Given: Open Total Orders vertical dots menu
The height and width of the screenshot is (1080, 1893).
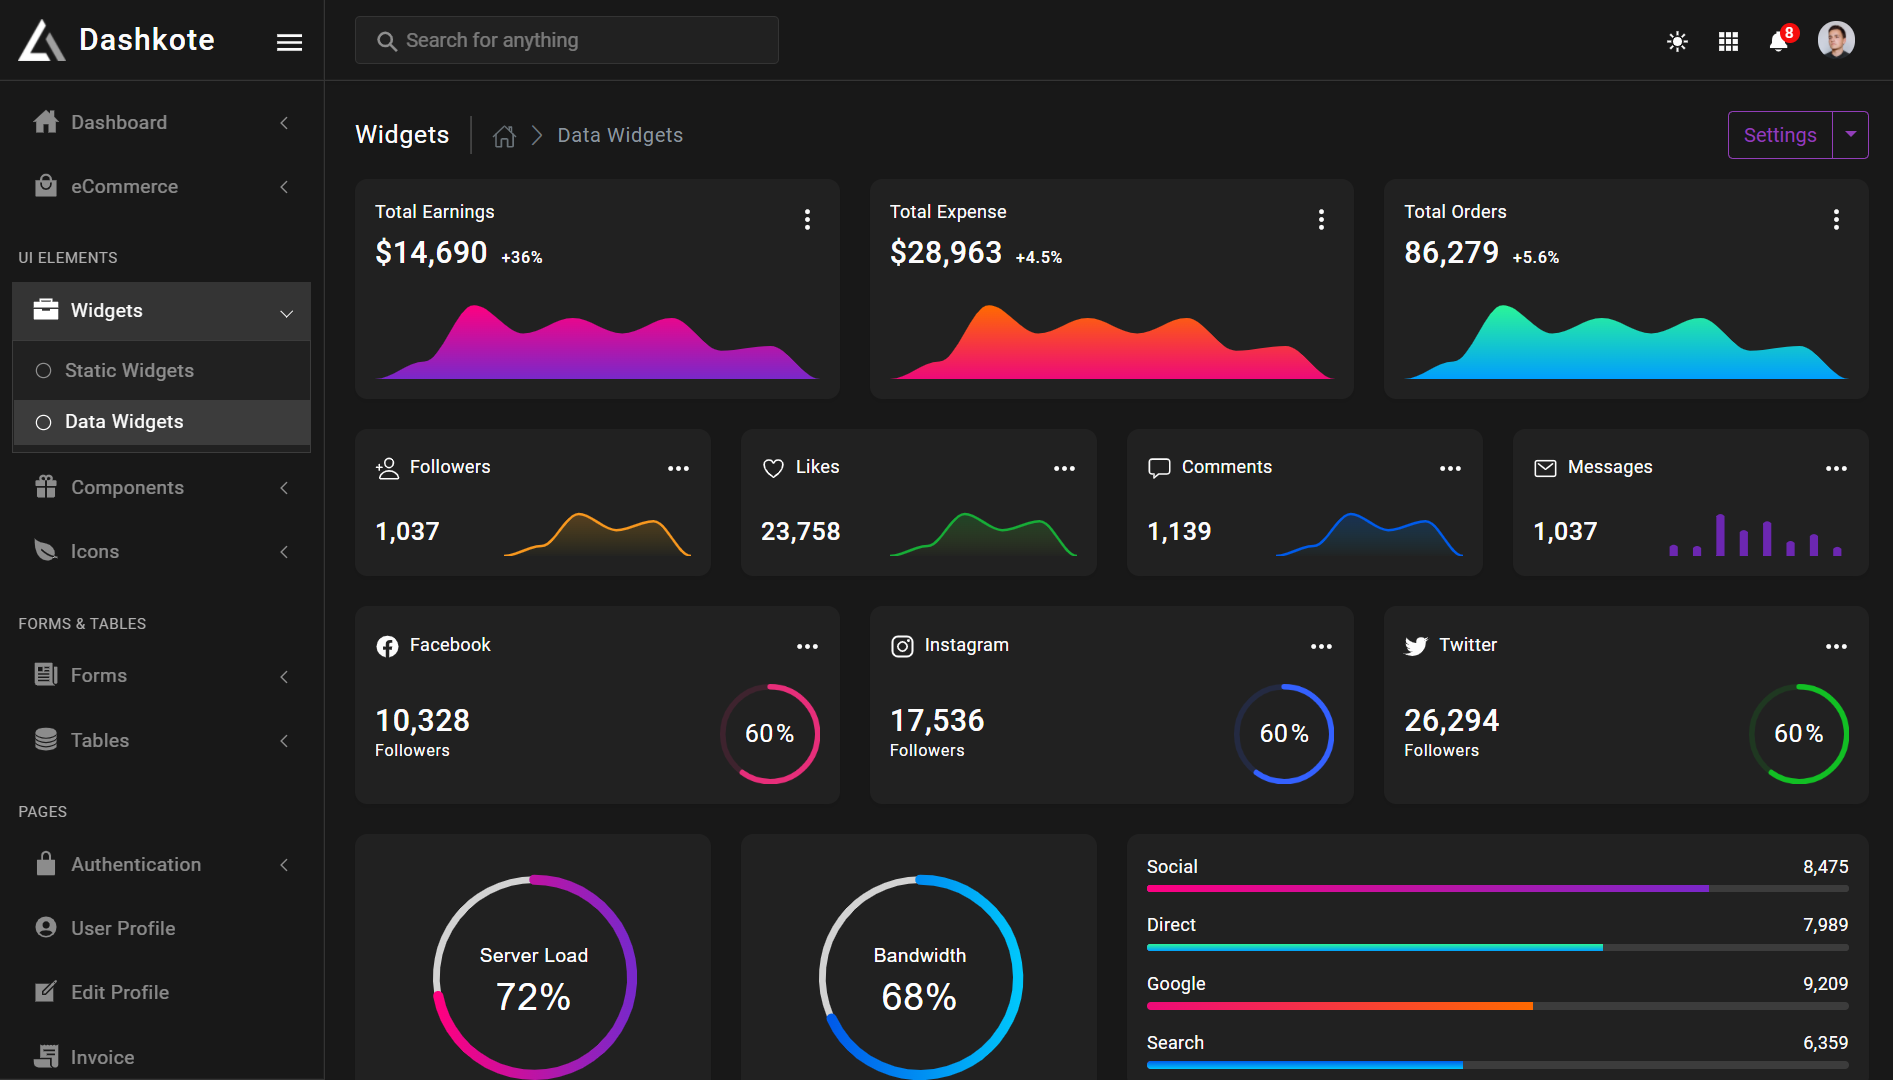Looking at the screenshot, I should (1836, 220).
